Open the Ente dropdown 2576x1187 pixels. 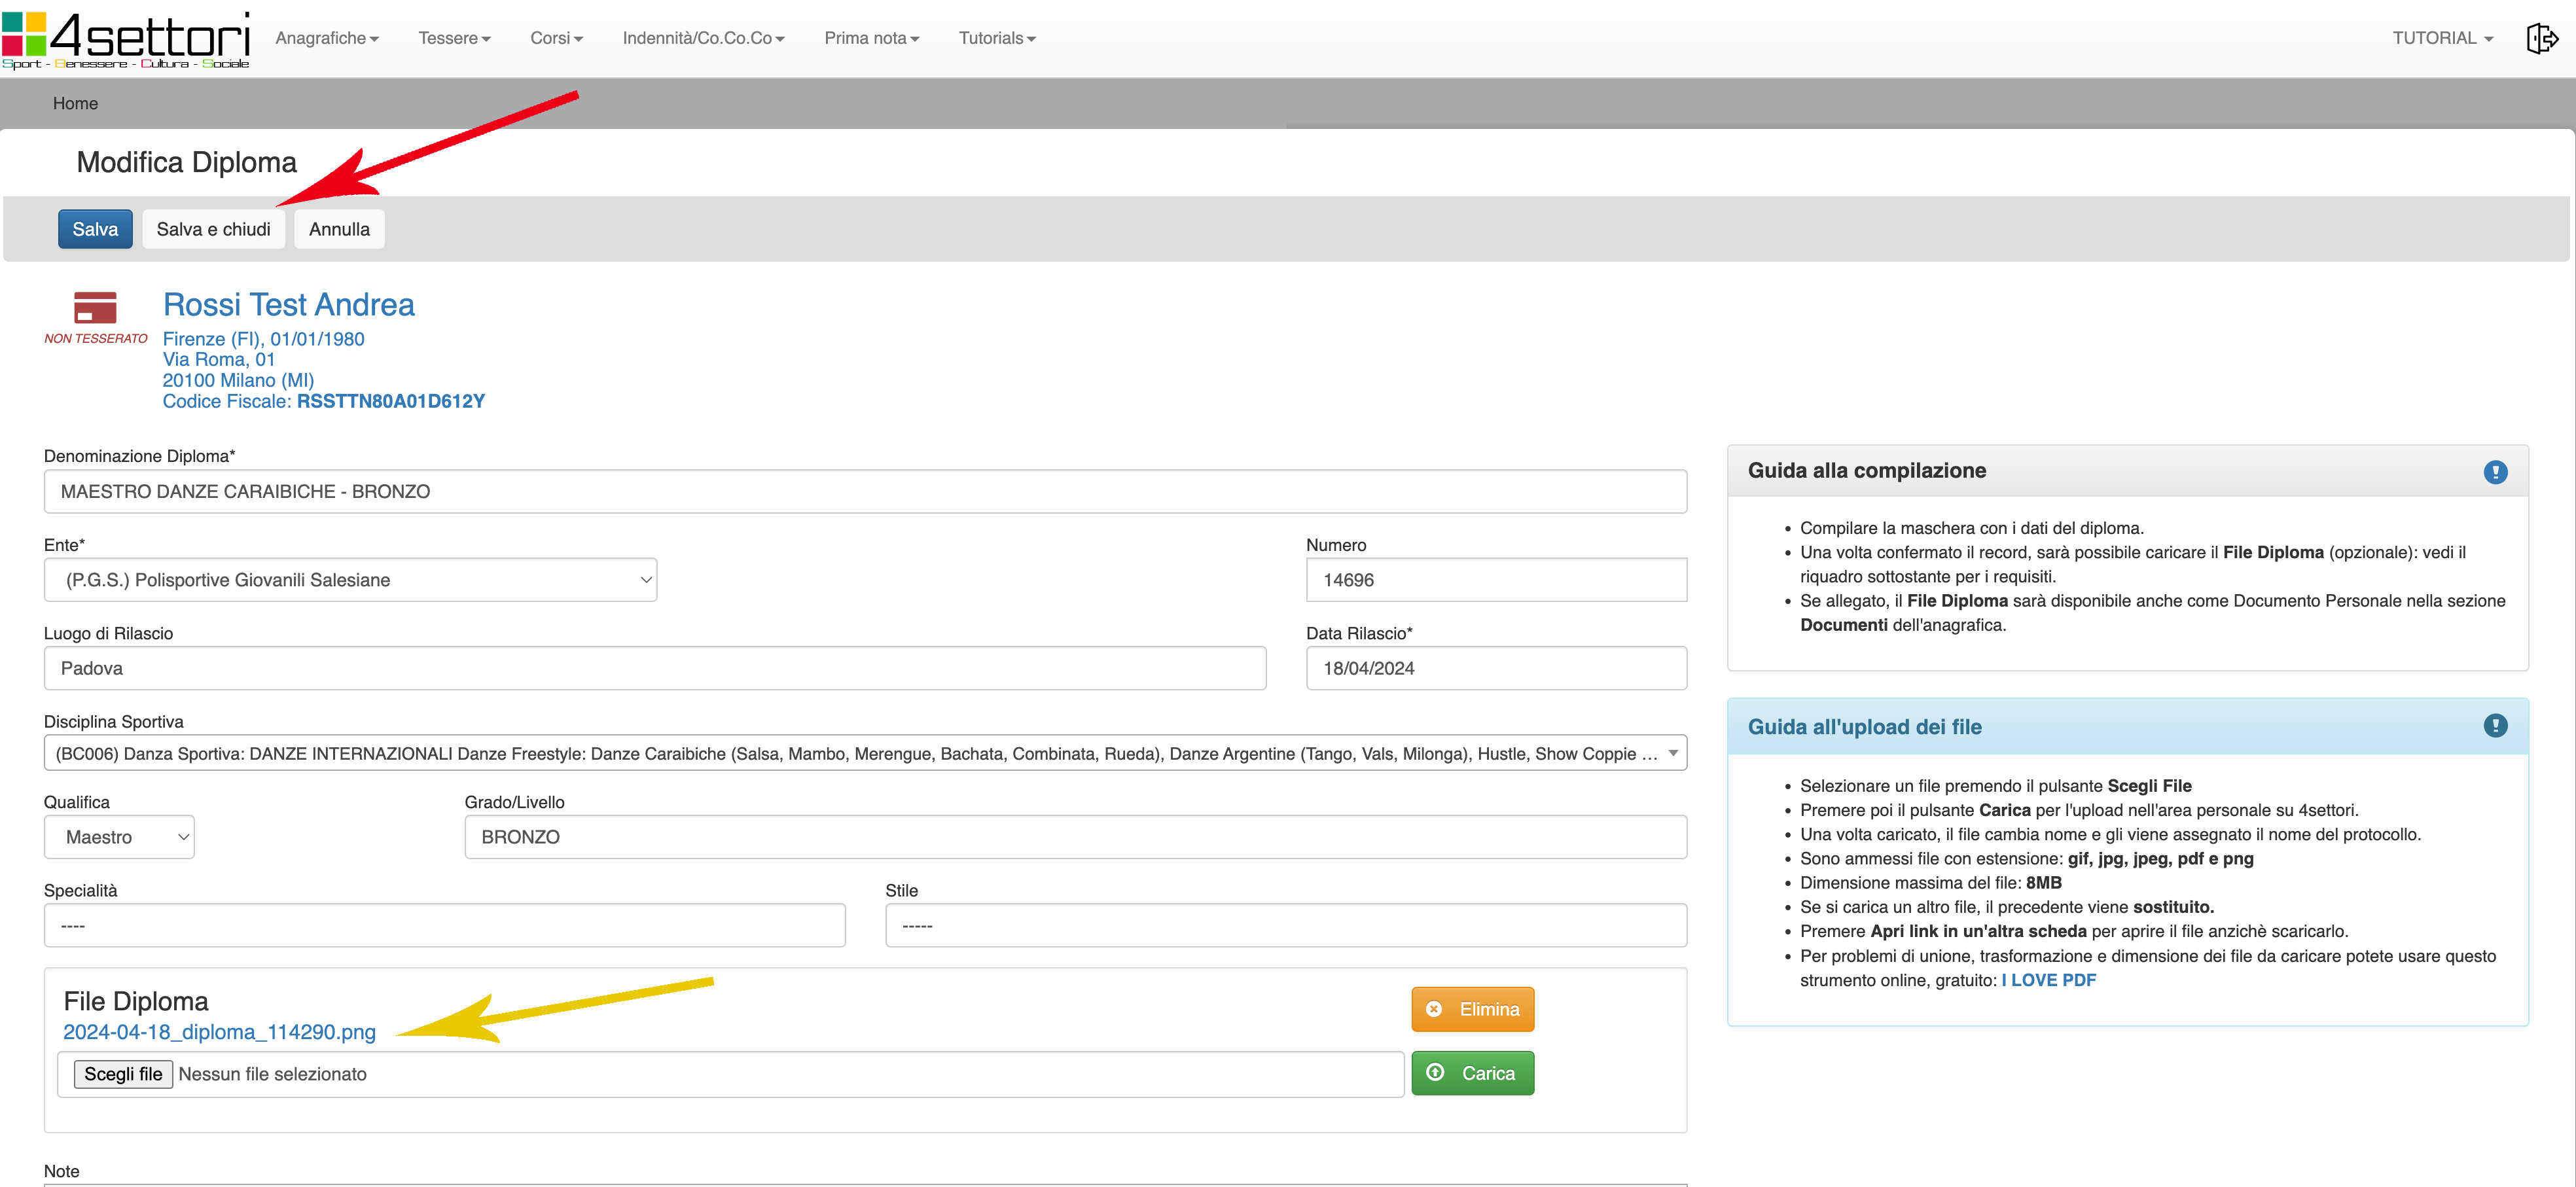(x=350, y=580)
